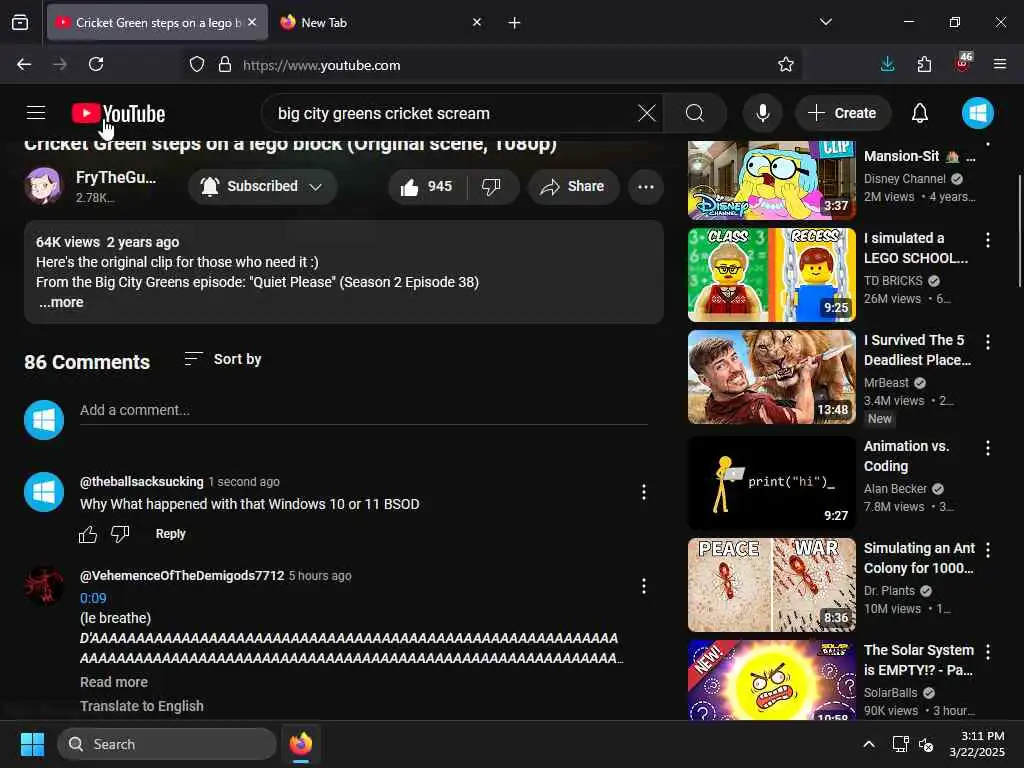Close the New Tab tab
Image resolution: width=1024 pixels, height=768 pixels.
(477, 22)
